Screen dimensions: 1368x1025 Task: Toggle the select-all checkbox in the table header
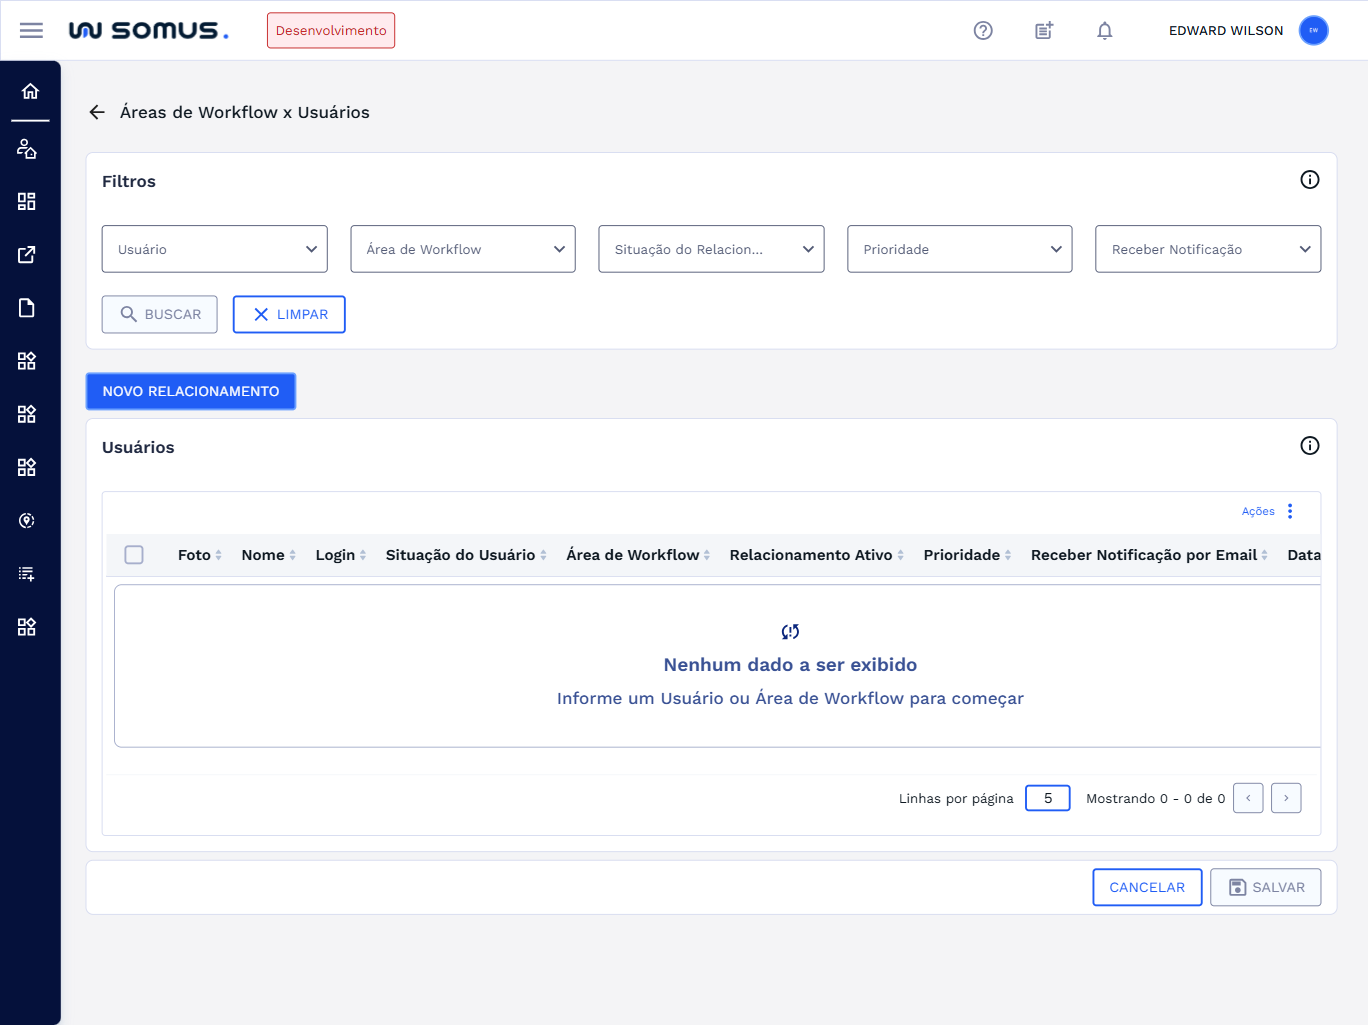(x=134, y=555)
